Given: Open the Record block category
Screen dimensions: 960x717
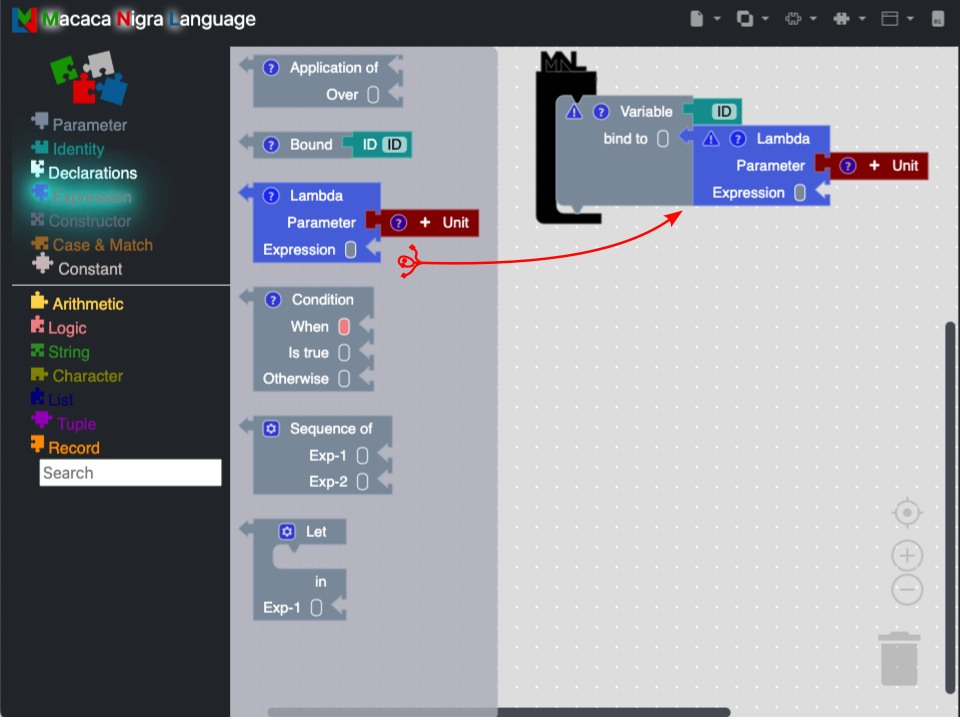Looking at the screenshot, I should pyautogui.click(x=76, y=448).
